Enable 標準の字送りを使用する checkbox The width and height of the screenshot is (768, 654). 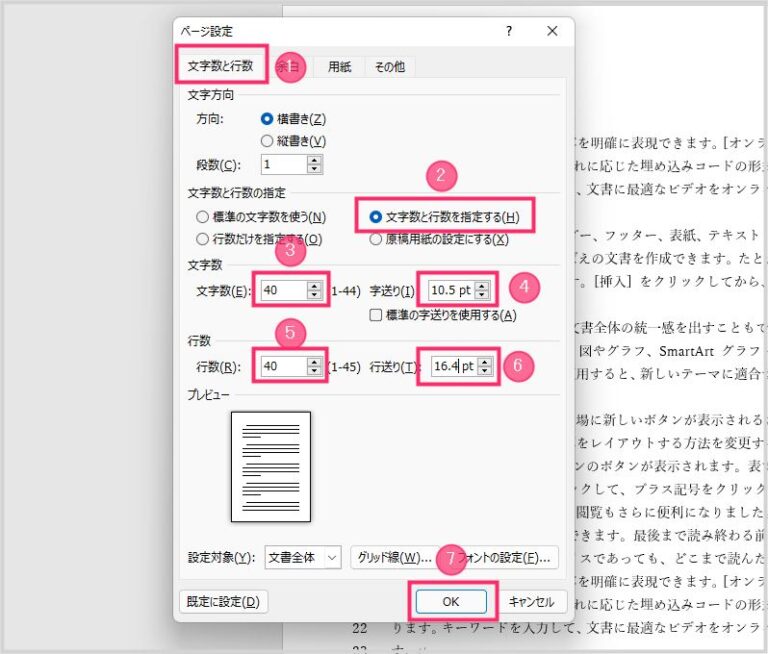[443, 315]
